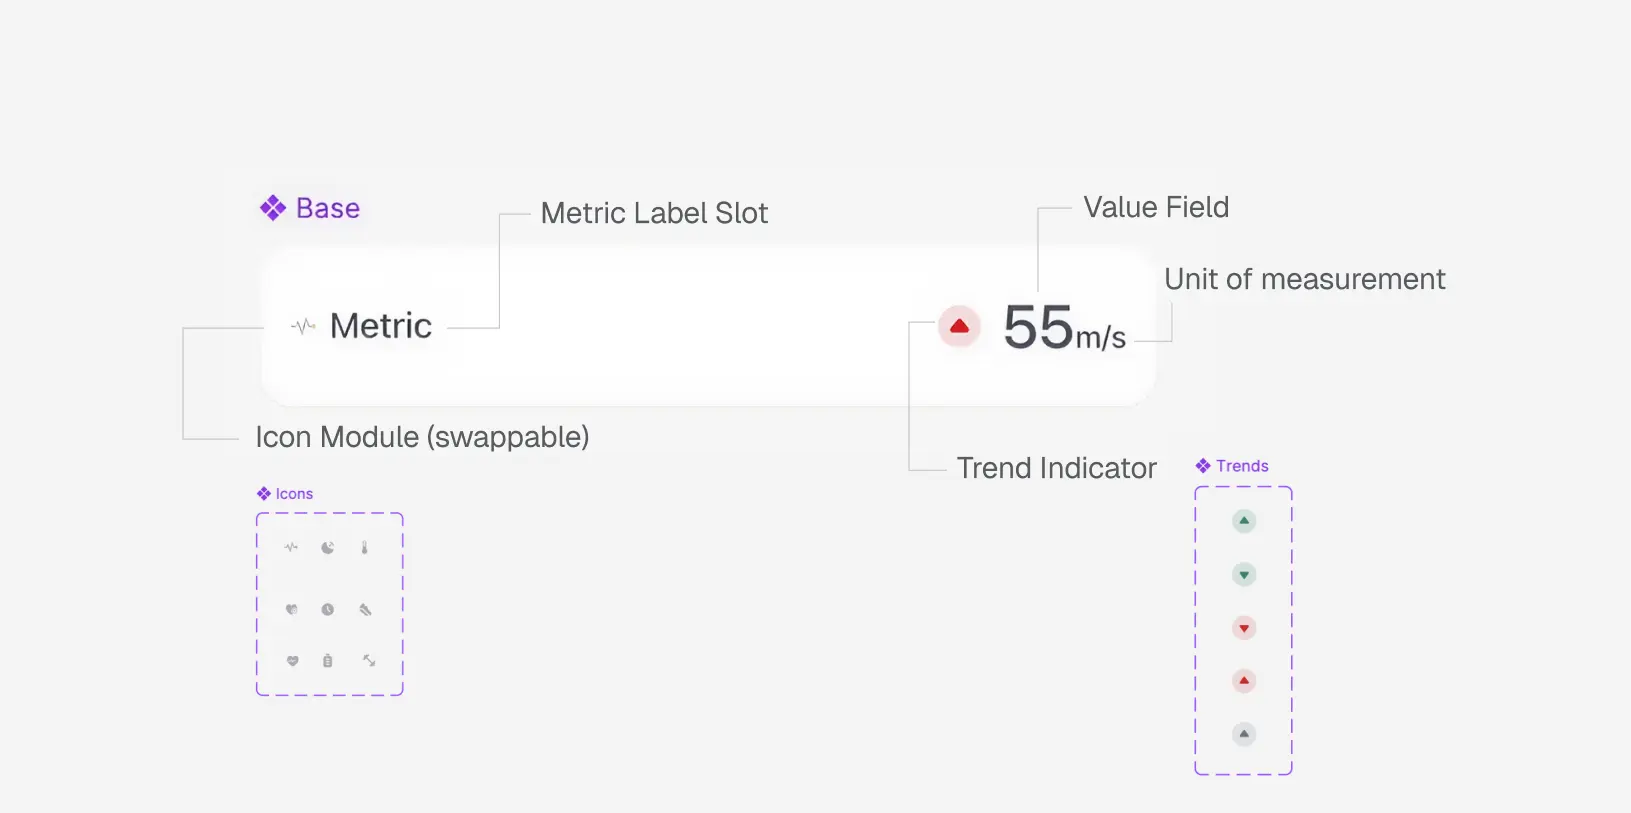This screenshot has width=1631, height=813.
Task: Click the Icons component set label
Action: point(294,494)
